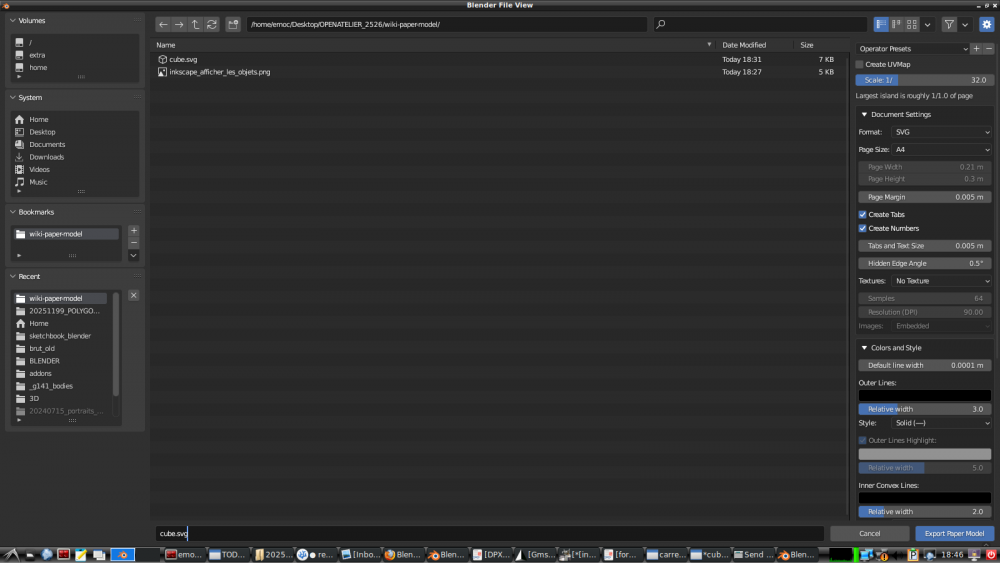
Task: Select cube.svg in the file list
Action: click(x=184, y=59)
